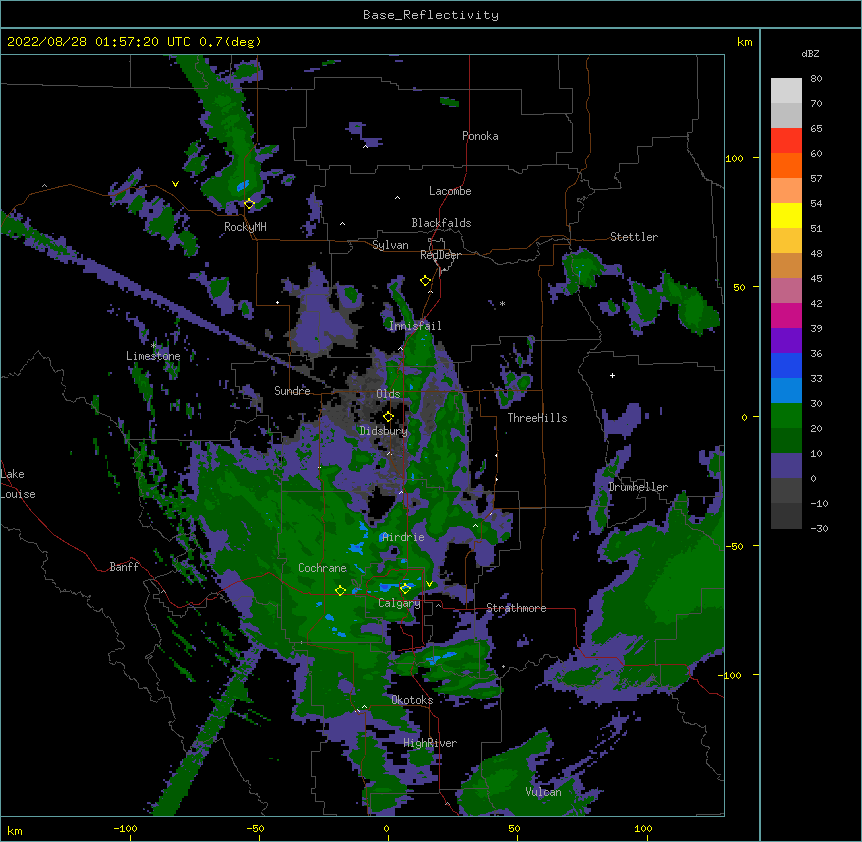862x842 pixels.
Task: Click the -100 tick label on bottom axis
Action: pos(125,828)
